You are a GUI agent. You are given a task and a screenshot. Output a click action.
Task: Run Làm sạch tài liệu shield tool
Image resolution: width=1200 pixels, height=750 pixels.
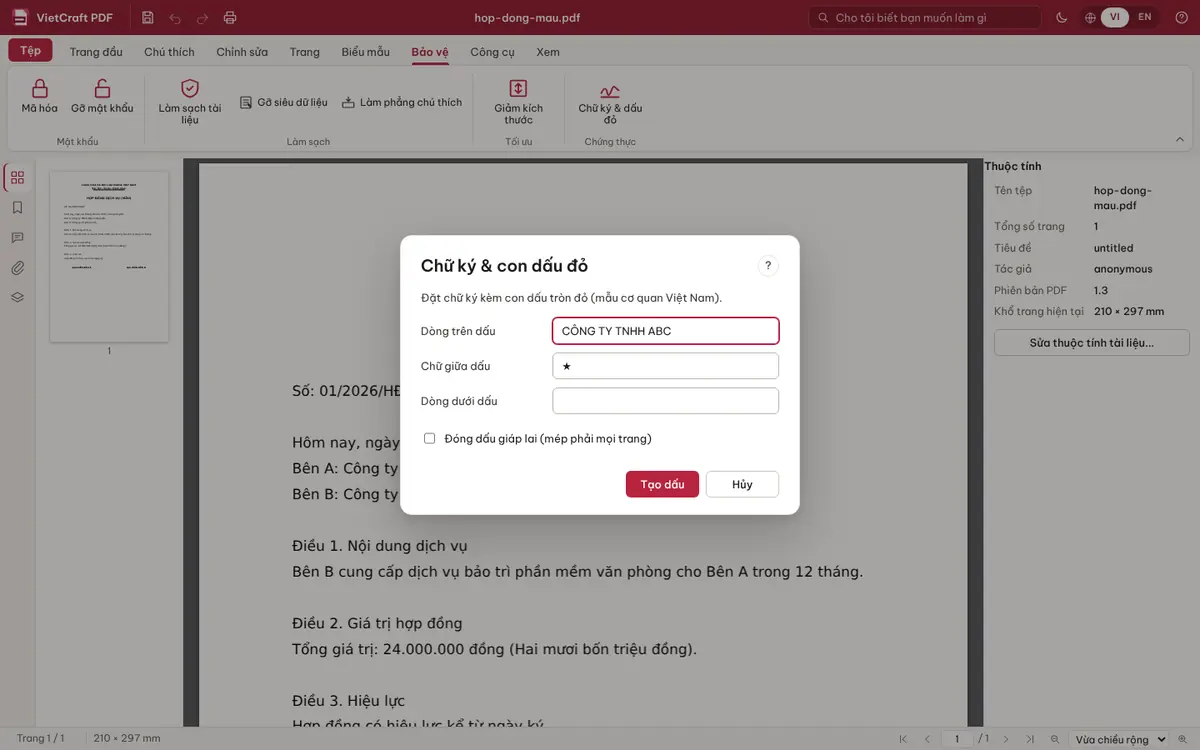click(x=190, y=101)
